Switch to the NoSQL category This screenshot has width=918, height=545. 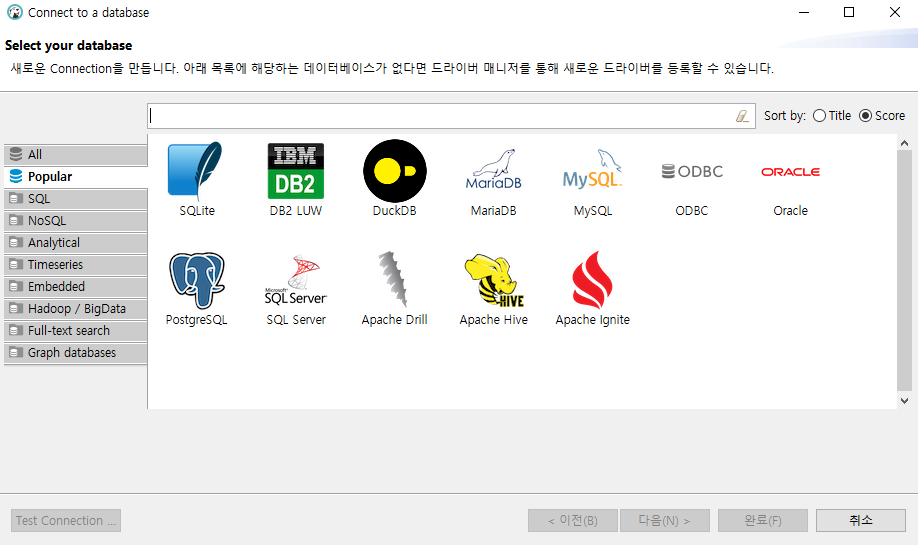[76, 221]
